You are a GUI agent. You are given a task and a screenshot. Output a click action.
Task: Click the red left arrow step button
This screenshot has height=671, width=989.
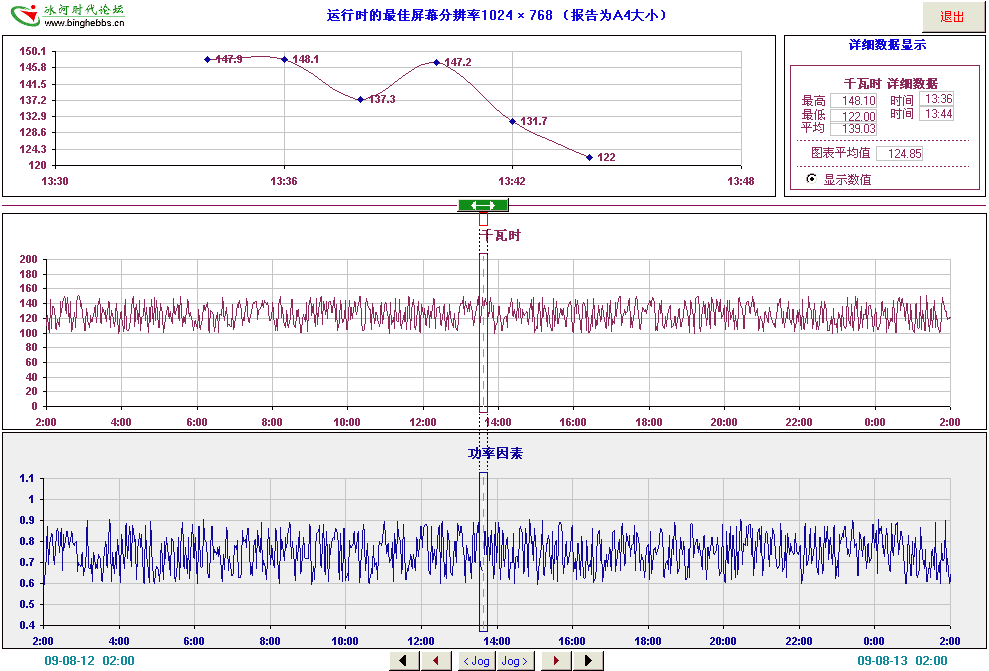click(436, 661)
